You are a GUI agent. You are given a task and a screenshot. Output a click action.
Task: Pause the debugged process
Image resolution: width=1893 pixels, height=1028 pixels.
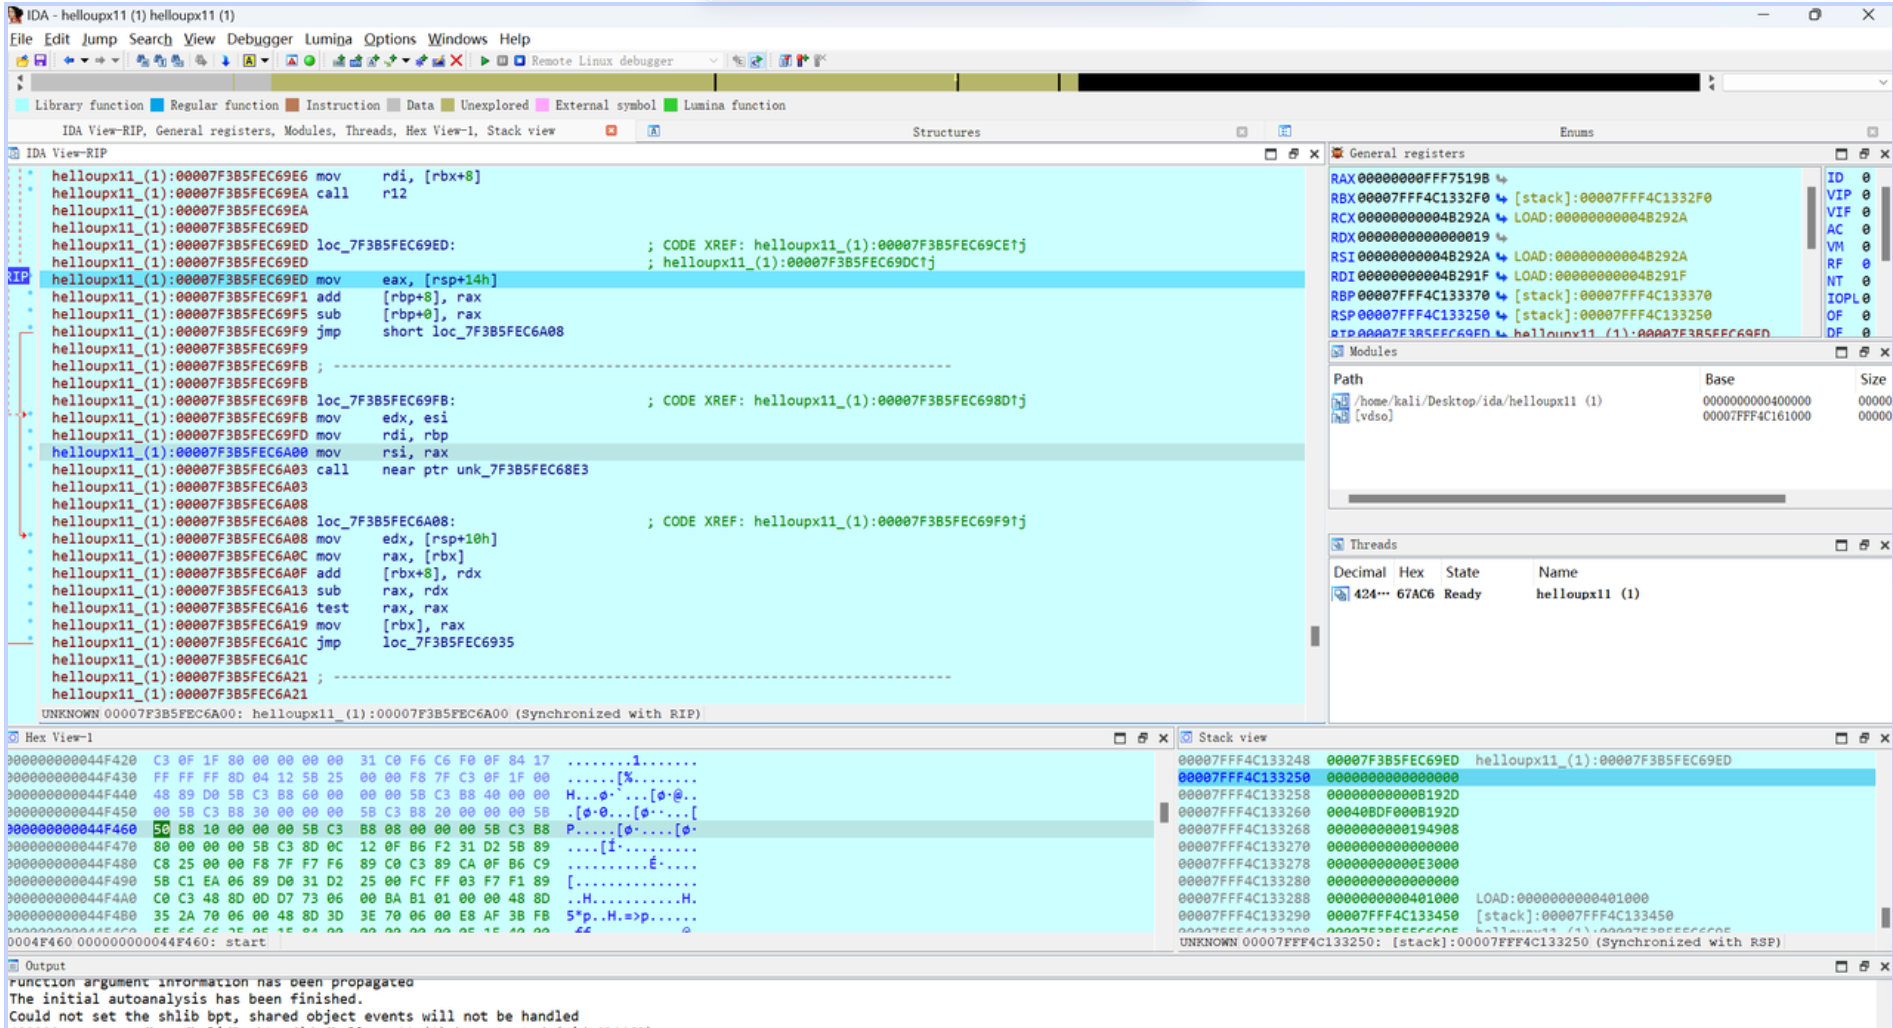pyautogui.click(x=502, y=61)
